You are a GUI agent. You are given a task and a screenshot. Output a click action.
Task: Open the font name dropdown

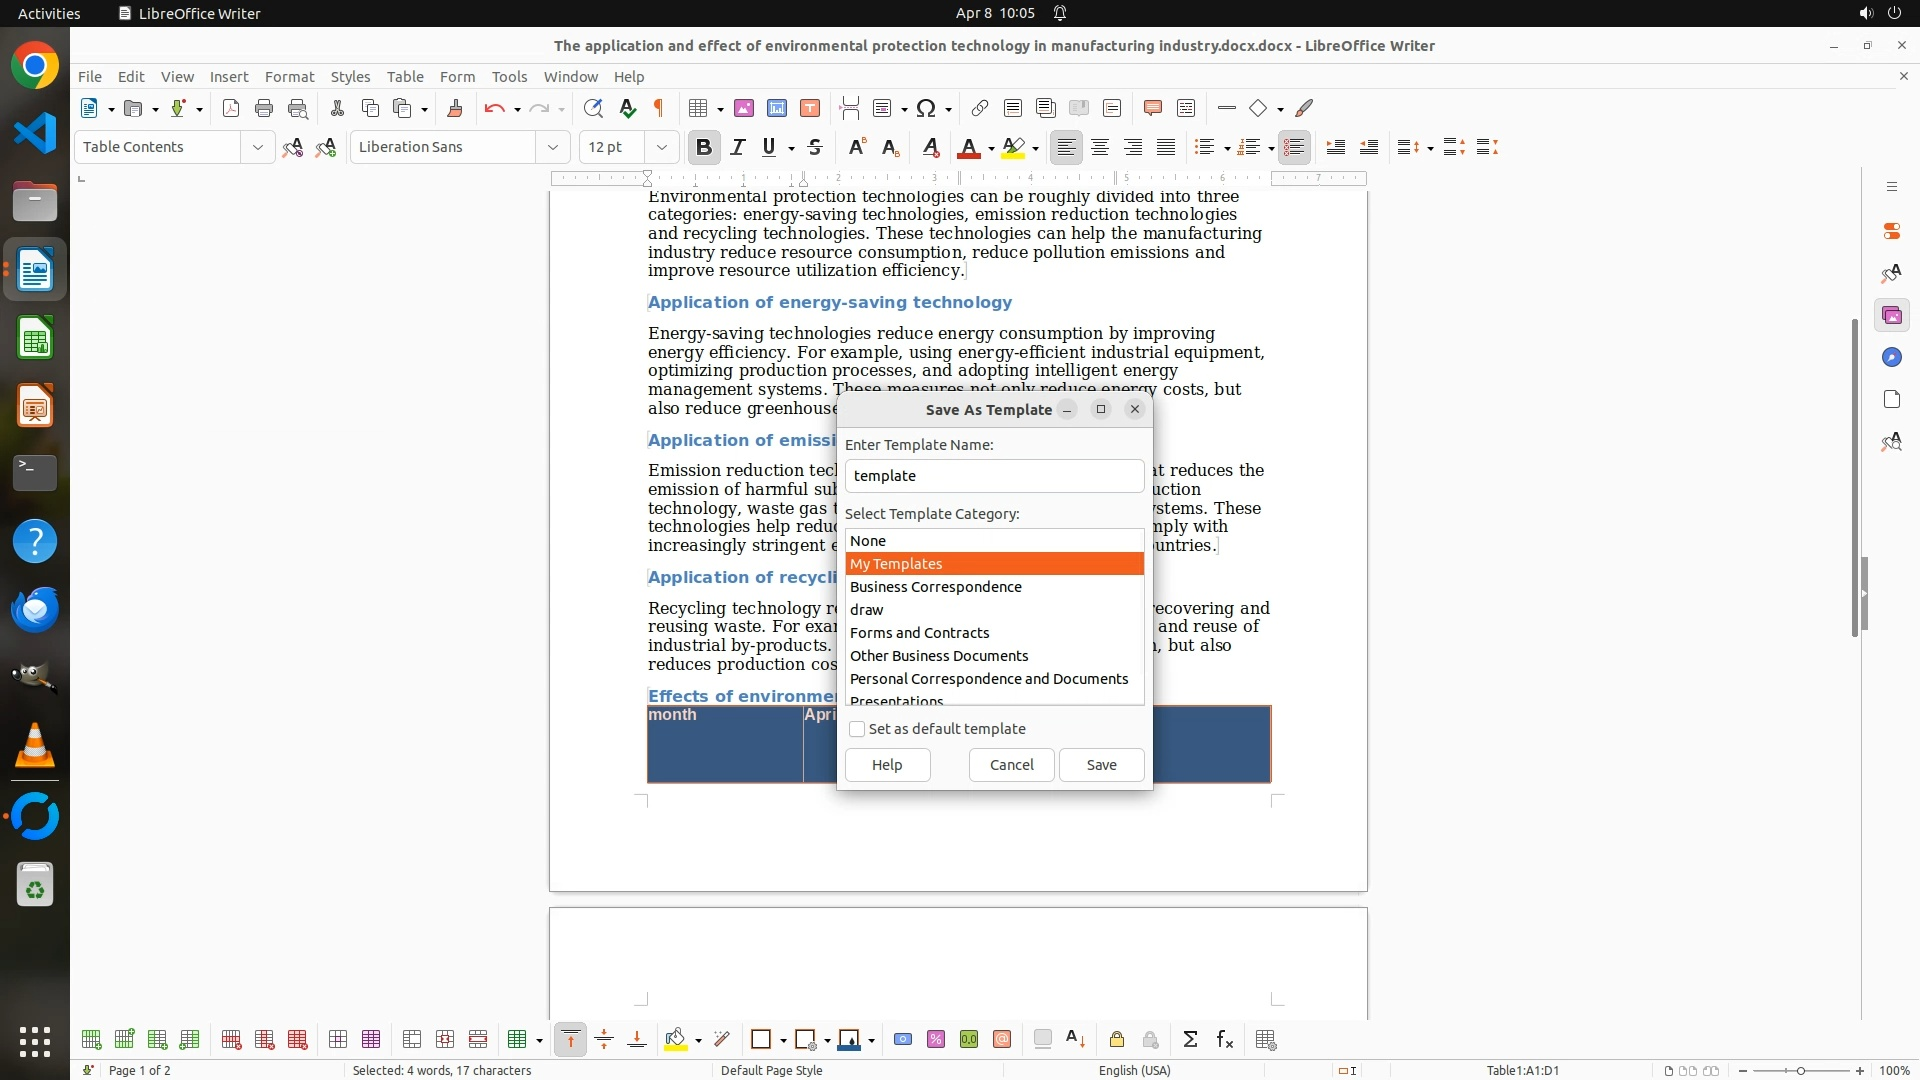(552, 147)
